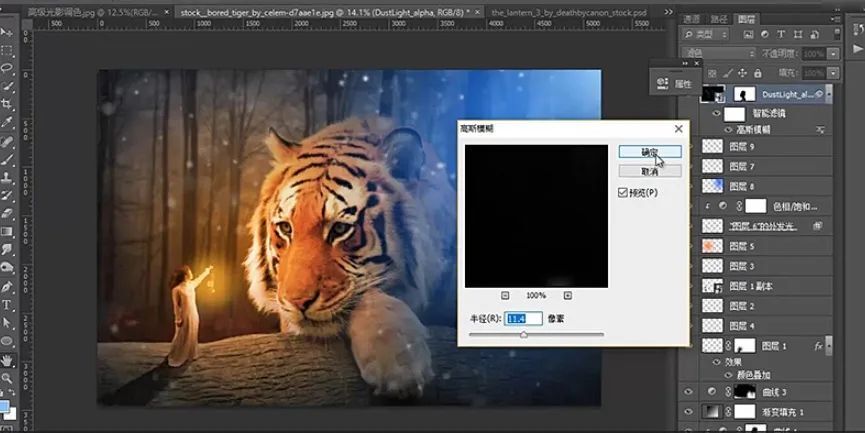Select the Hand tool
The width and height of the screenshot is (865, 433).
(7, 359)
